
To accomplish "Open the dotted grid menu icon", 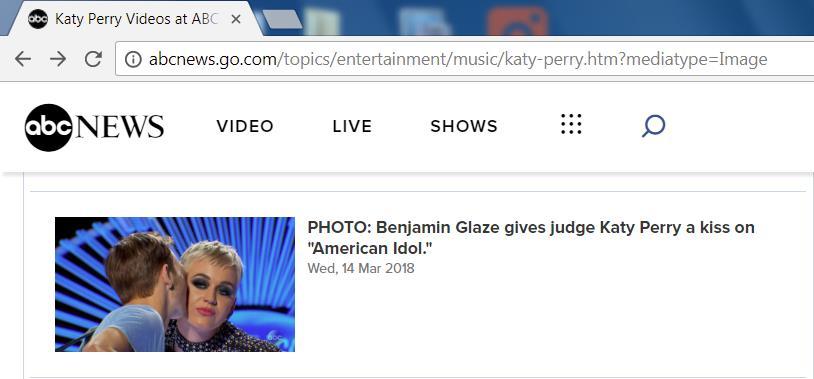I will pos(571,124).
